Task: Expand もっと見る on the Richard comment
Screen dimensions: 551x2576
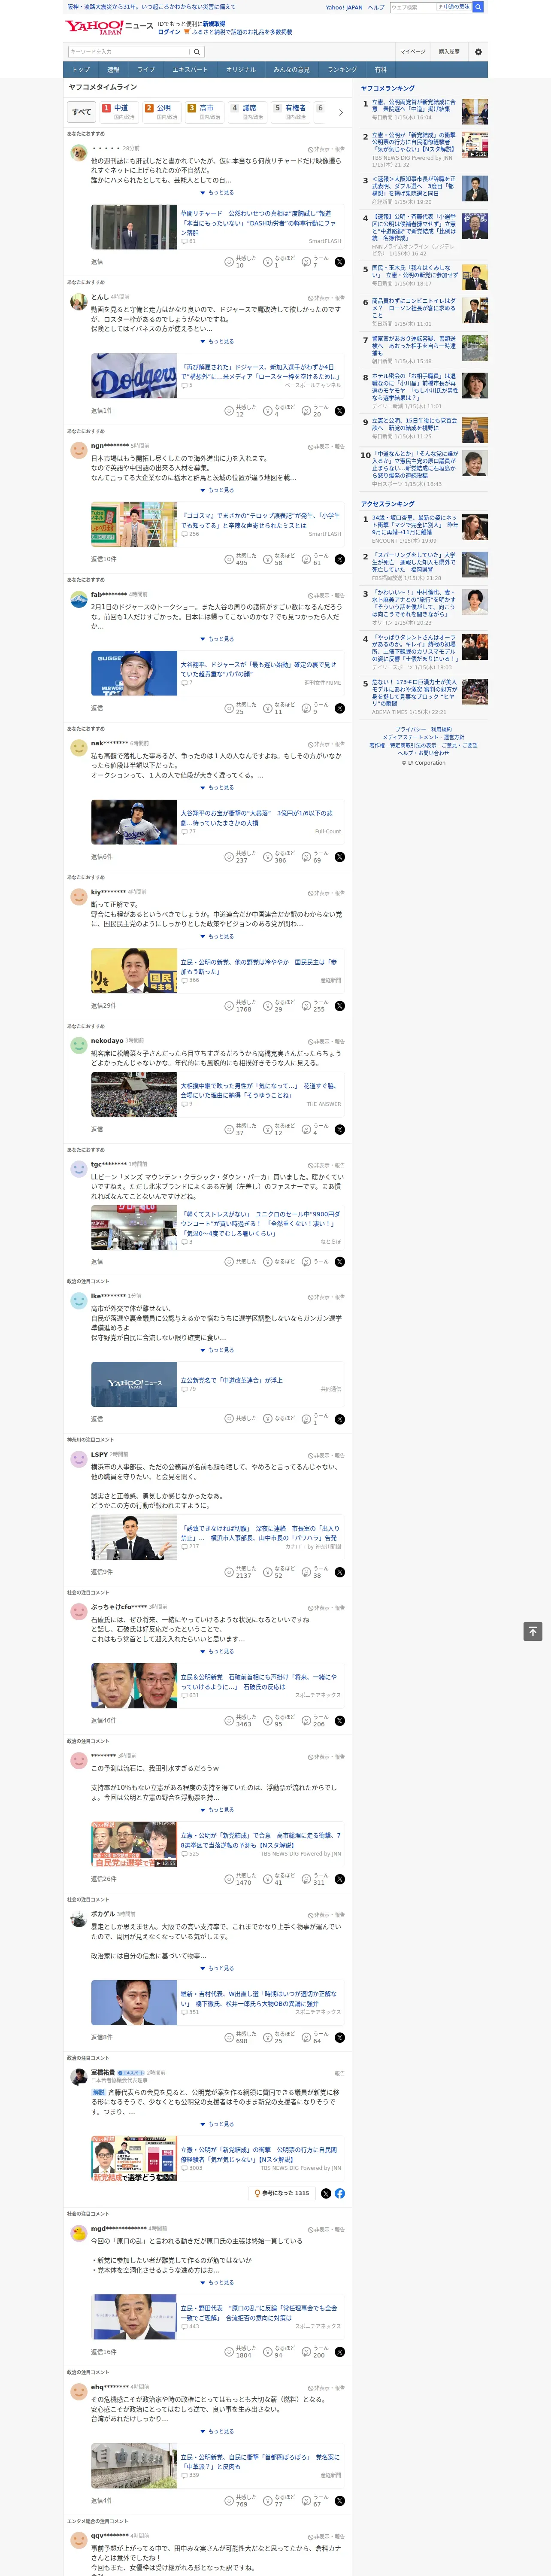Action: point(217,193)
